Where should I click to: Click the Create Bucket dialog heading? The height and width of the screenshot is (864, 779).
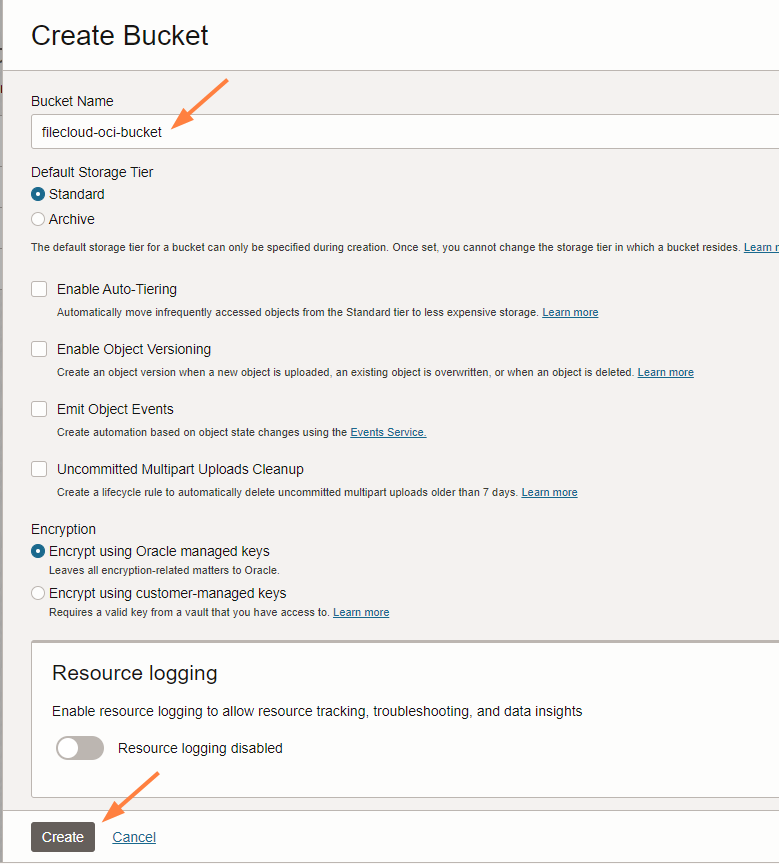(x=120, y=35)
